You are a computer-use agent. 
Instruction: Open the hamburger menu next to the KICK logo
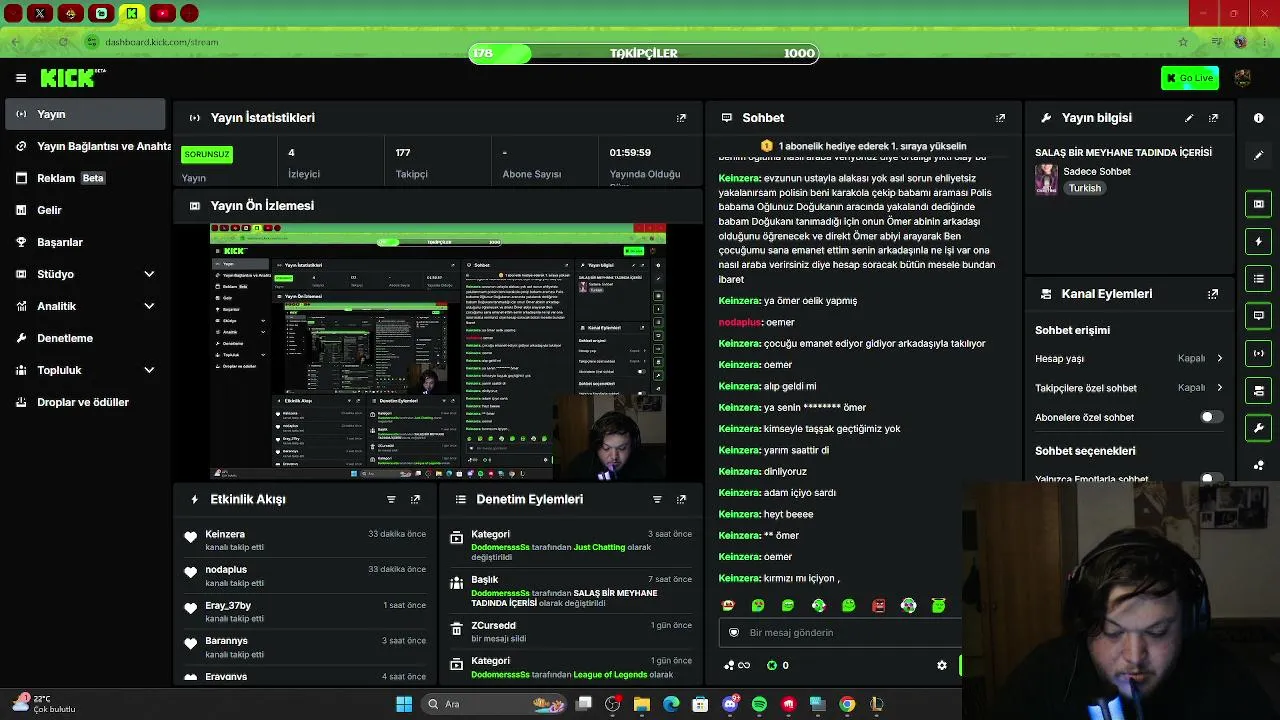pos(21,78)
